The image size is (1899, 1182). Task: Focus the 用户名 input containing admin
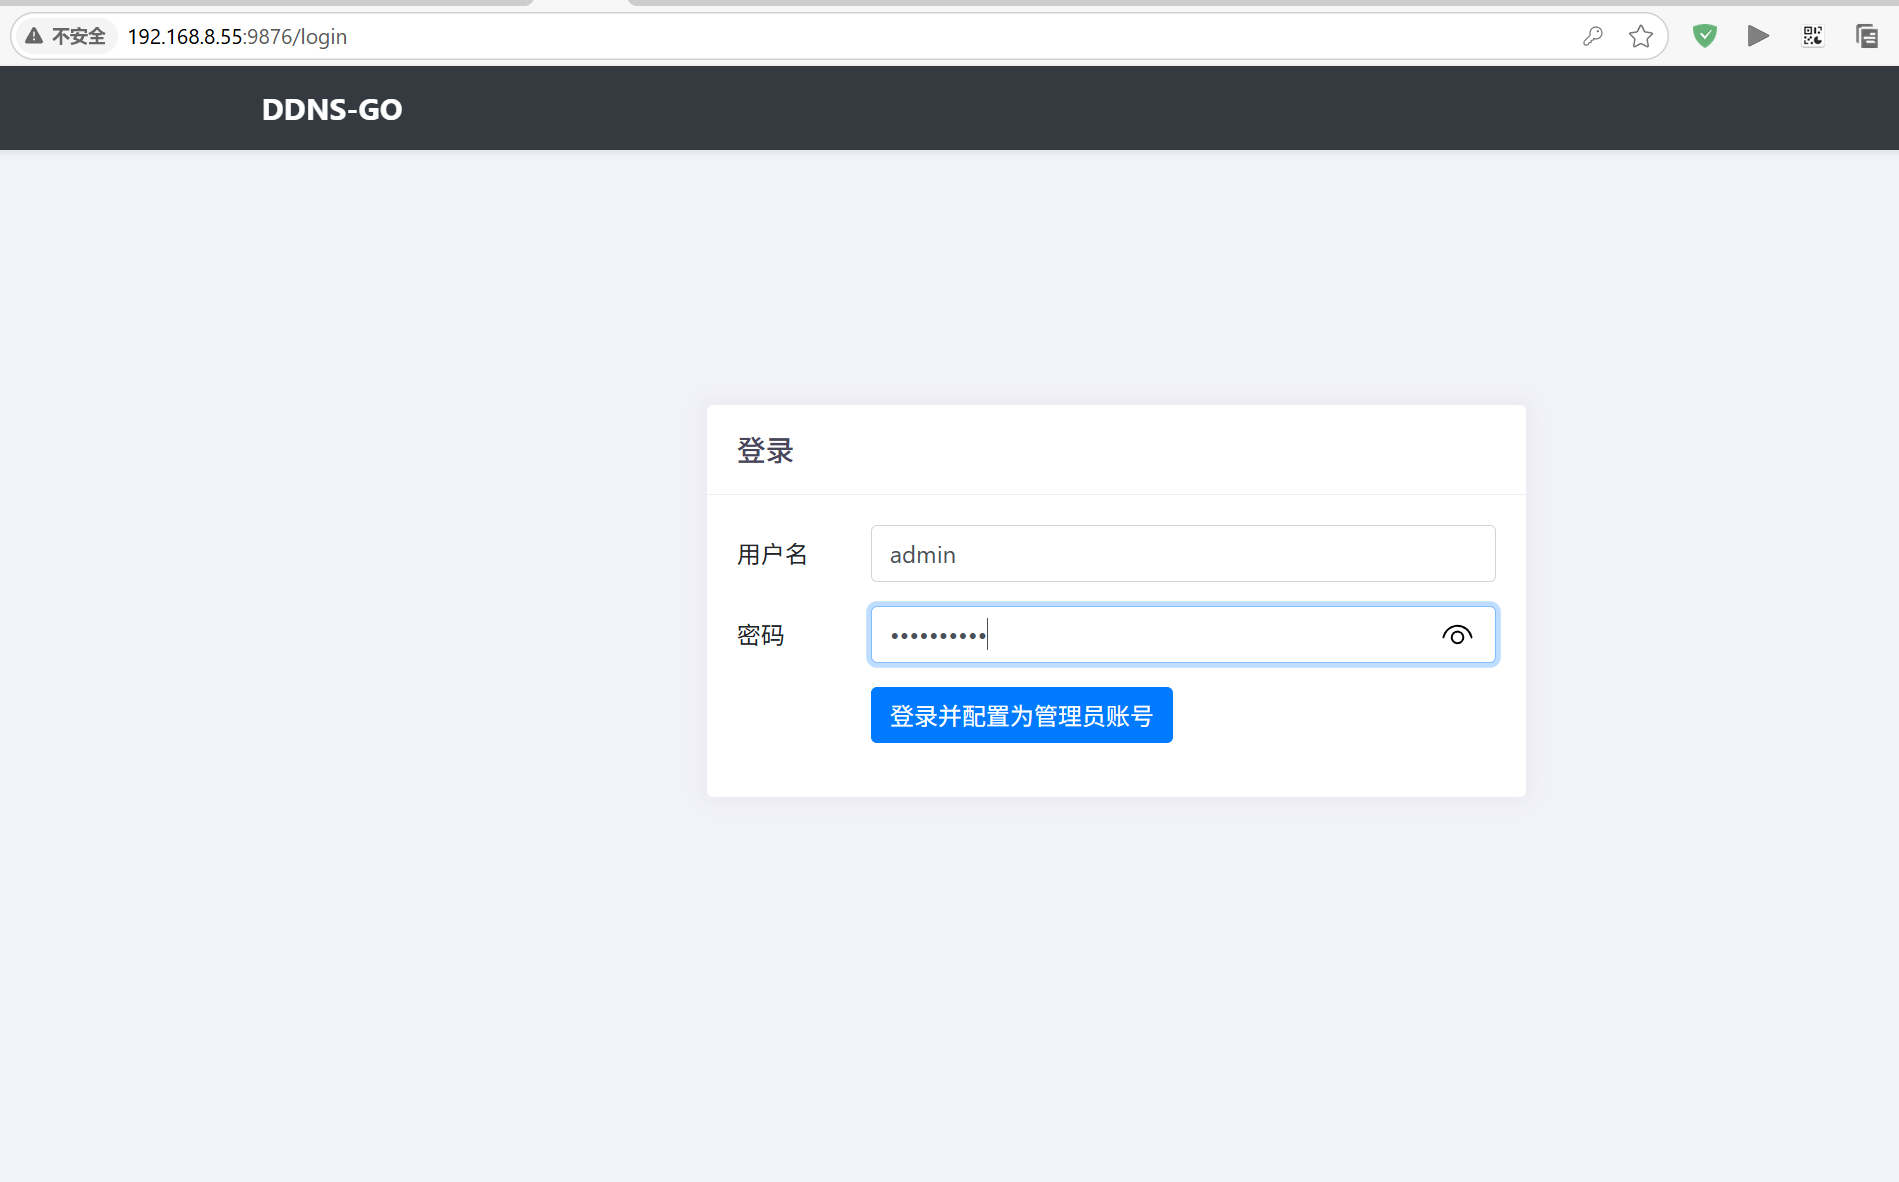pos(1183,553)
